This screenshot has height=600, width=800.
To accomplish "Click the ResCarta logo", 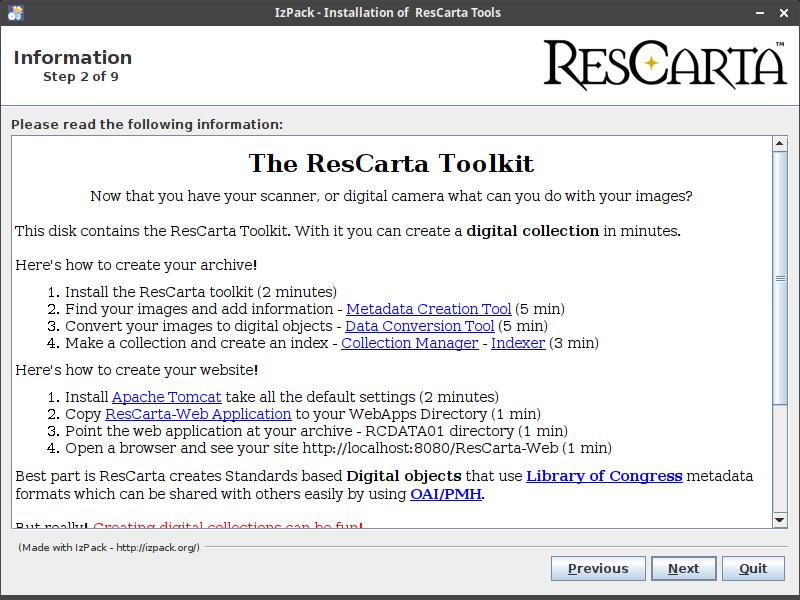I will (665, 65).
